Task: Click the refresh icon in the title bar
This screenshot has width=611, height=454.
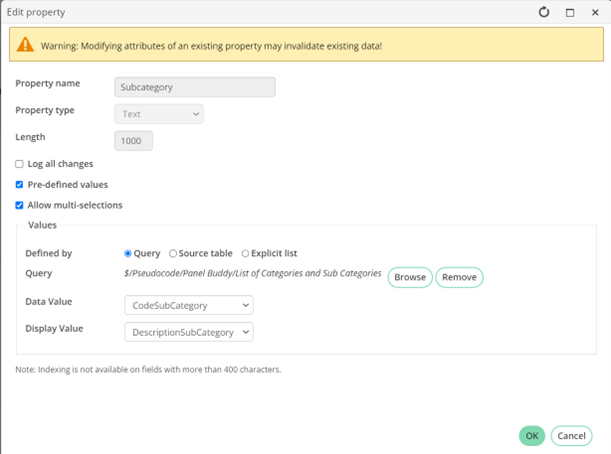Action: click(x=544, y=12)
